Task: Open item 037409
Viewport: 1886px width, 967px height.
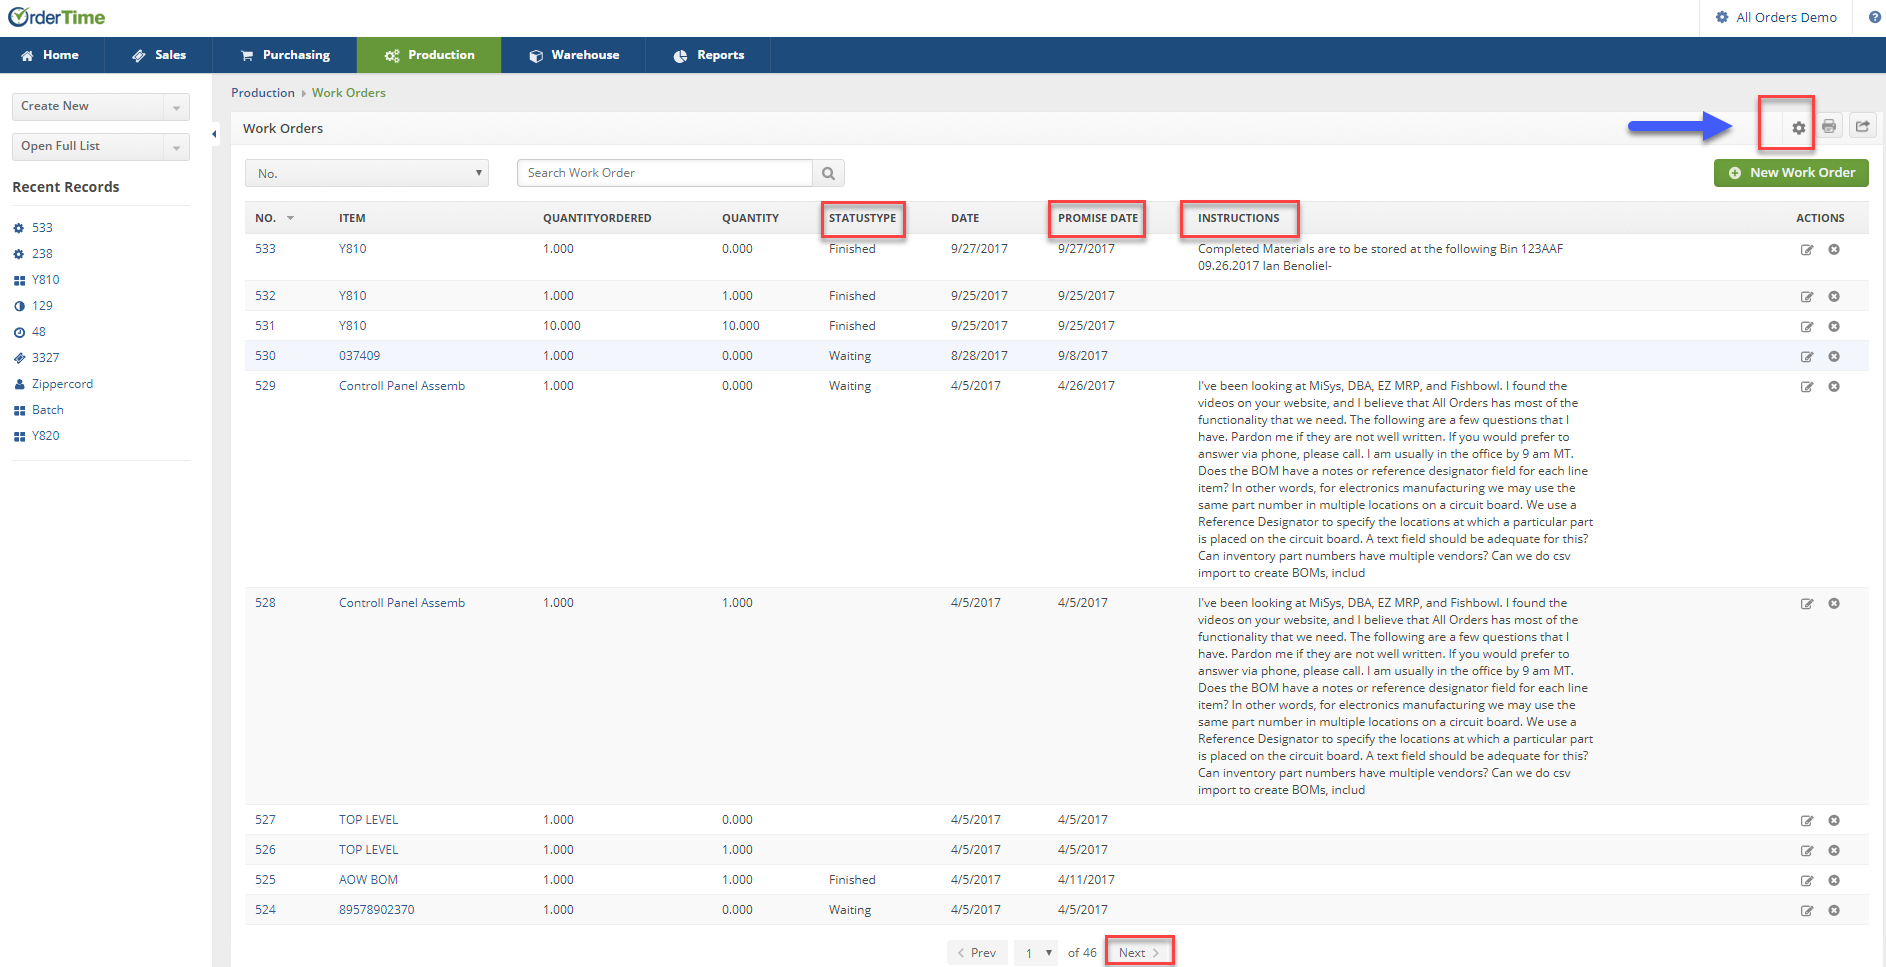Action: pos(359,356)
